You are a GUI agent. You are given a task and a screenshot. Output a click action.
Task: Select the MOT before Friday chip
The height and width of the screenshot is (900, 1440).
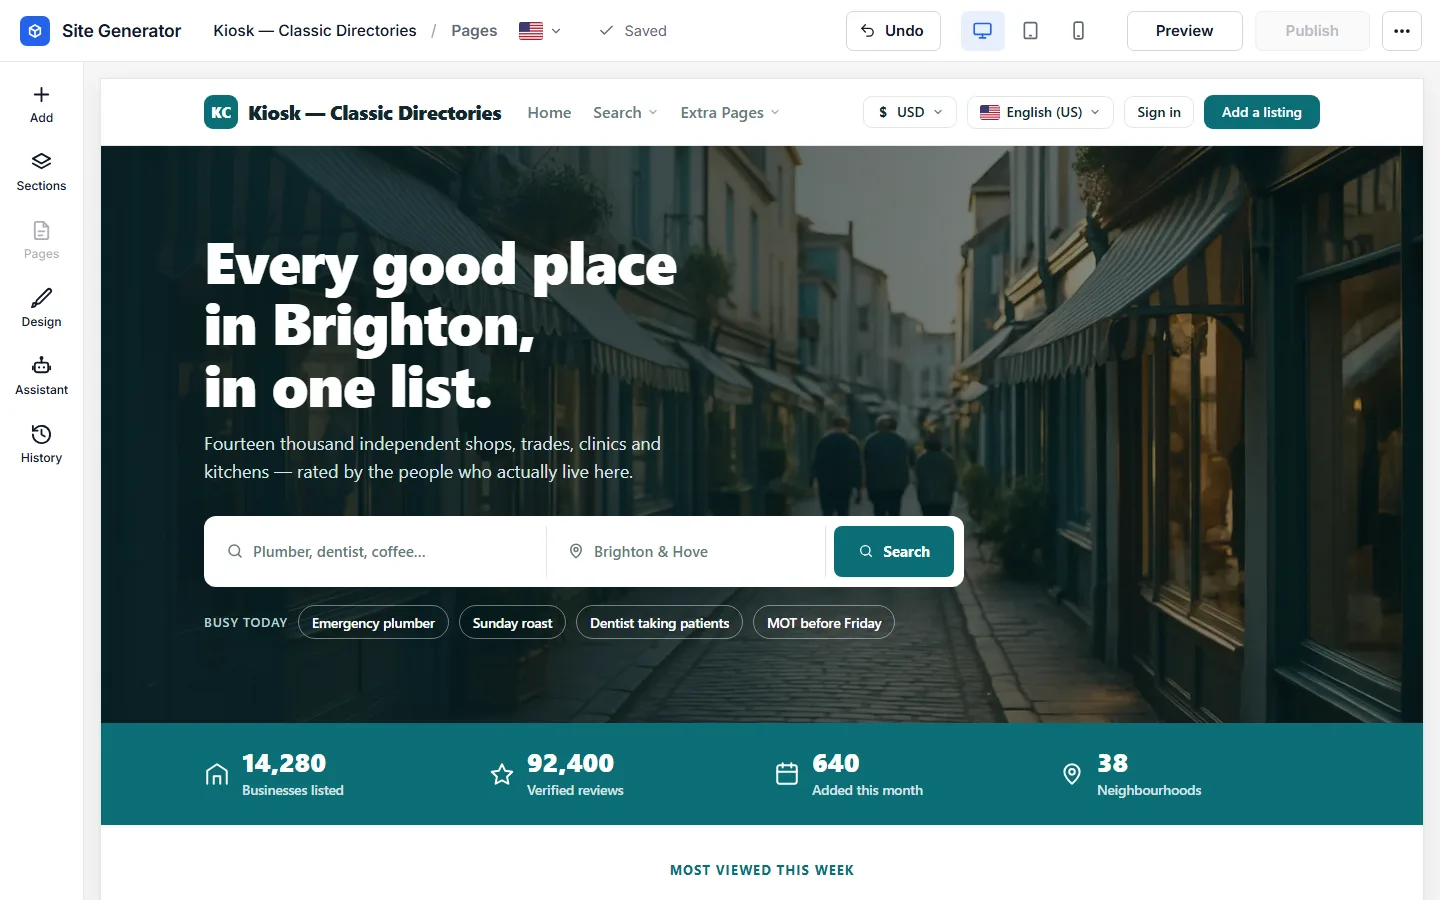[x=824, y=623]
